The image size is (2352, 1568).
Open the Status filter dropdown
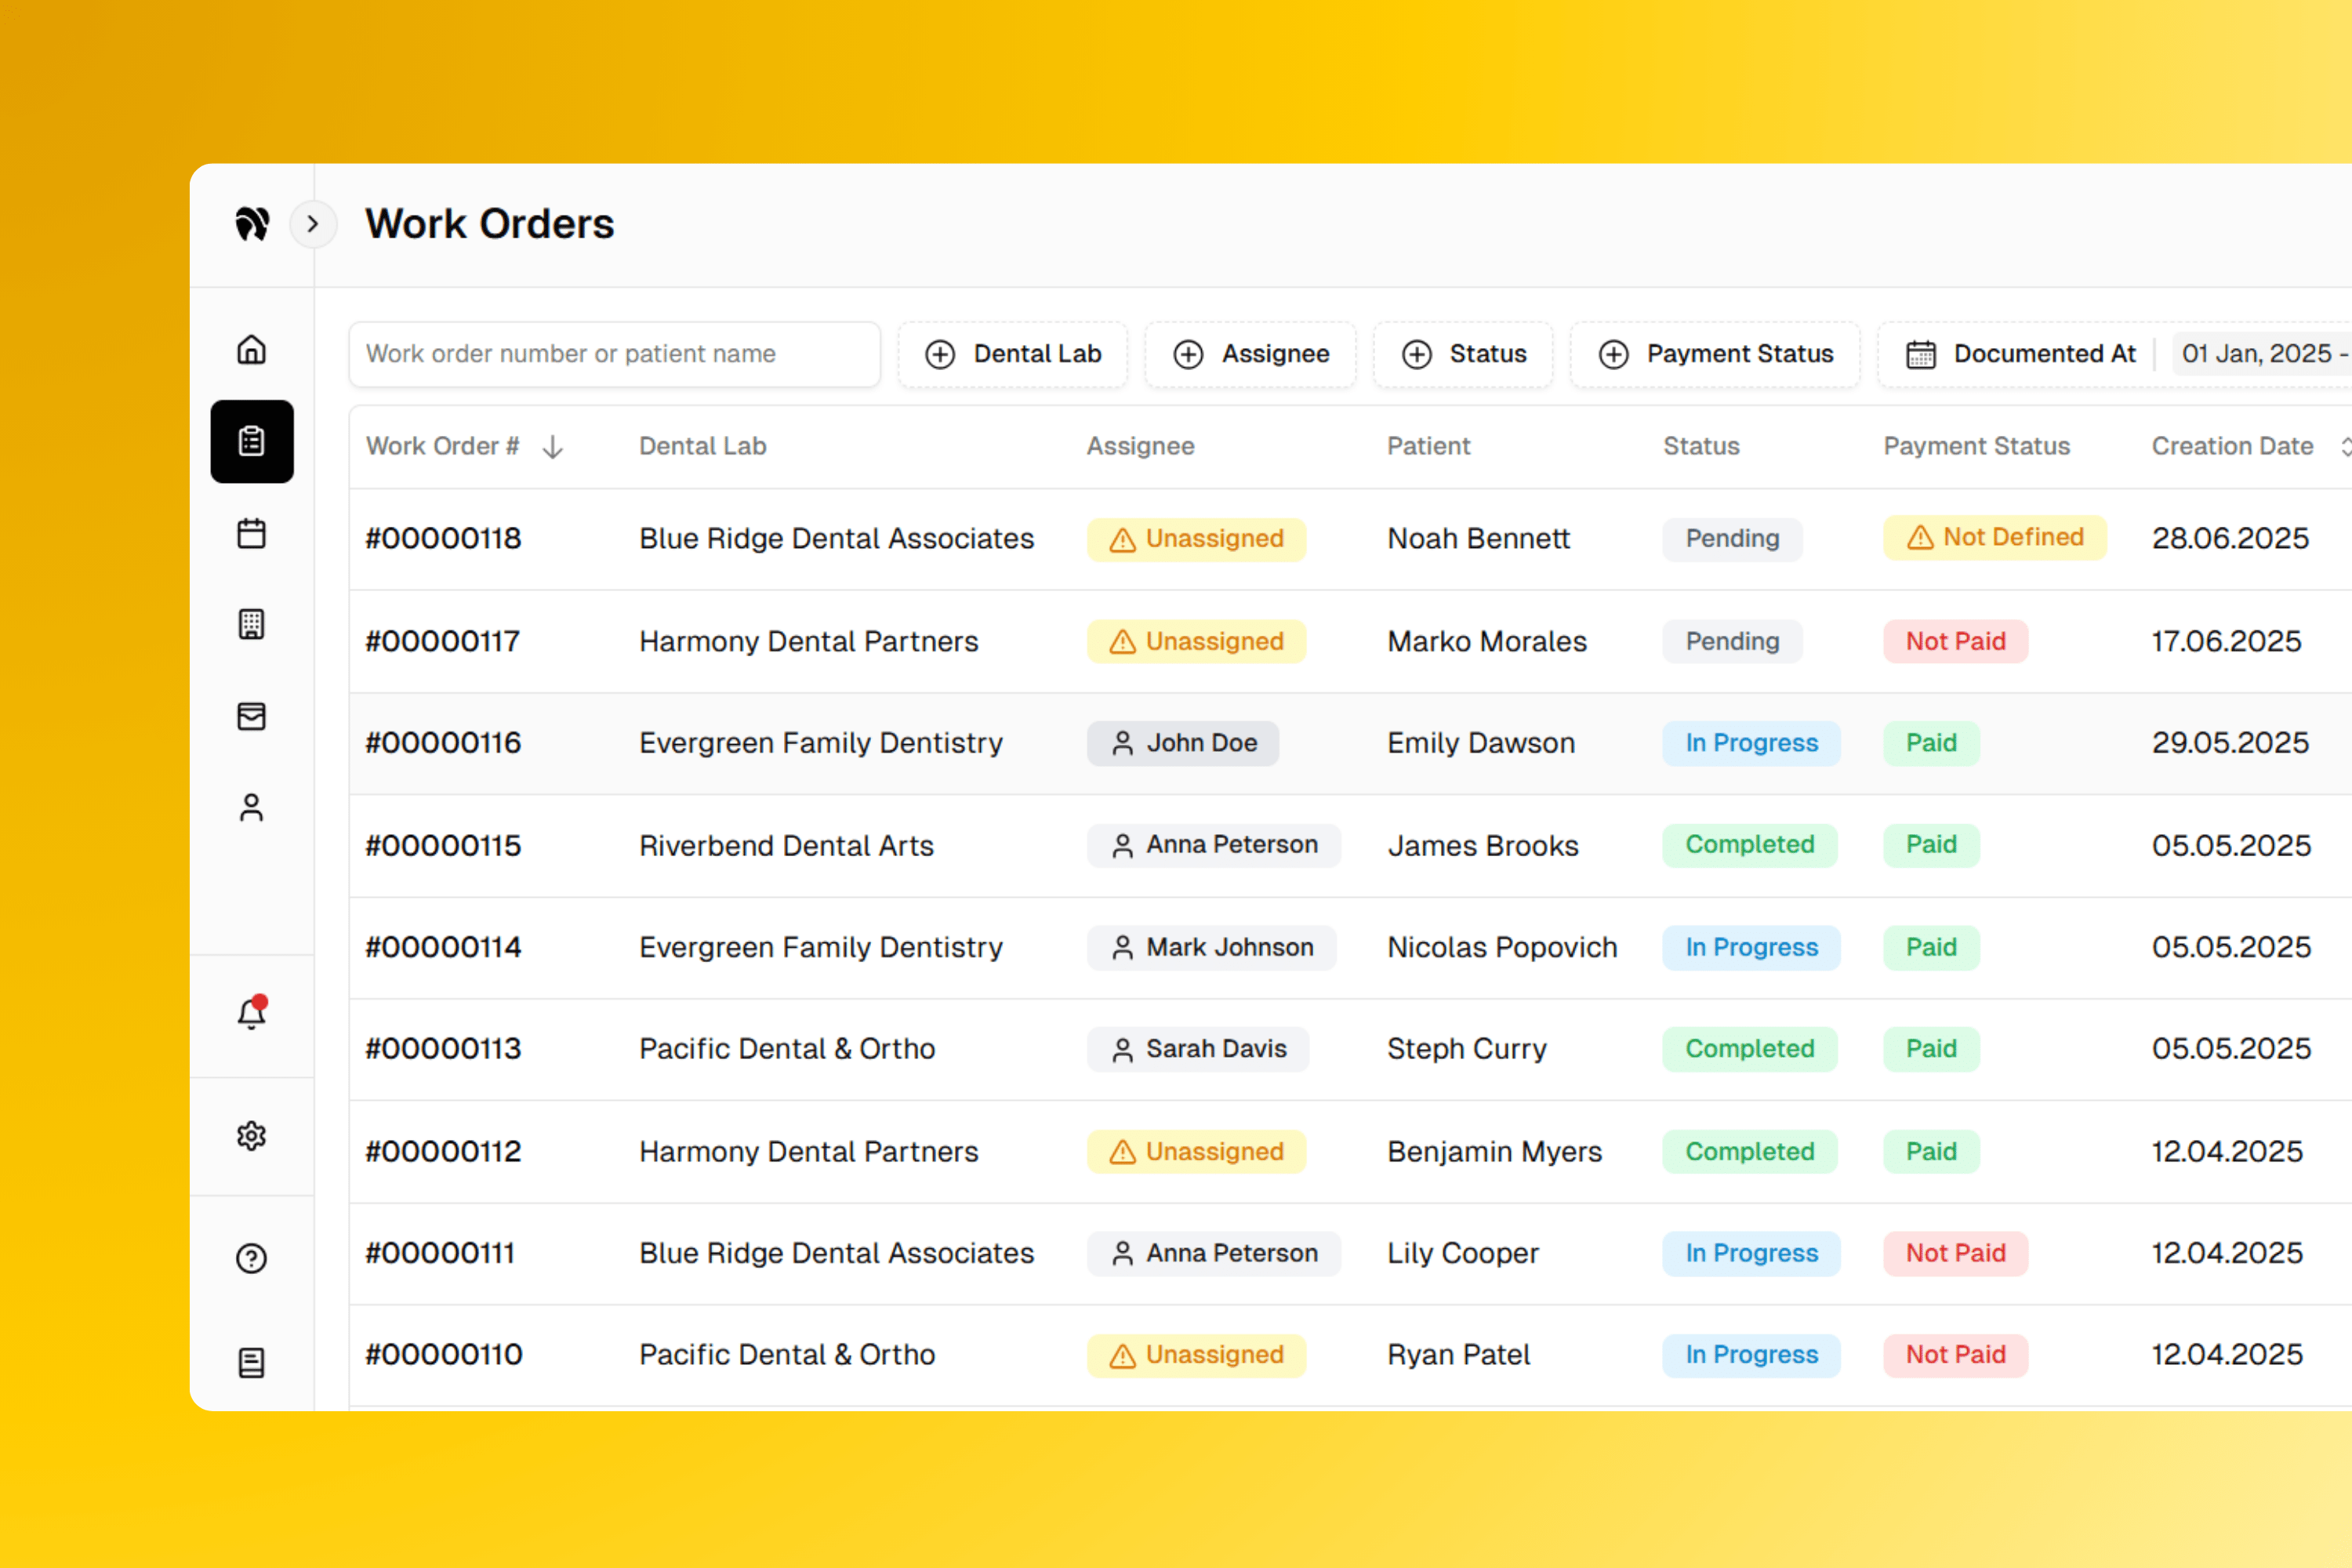pos(1463,354)
